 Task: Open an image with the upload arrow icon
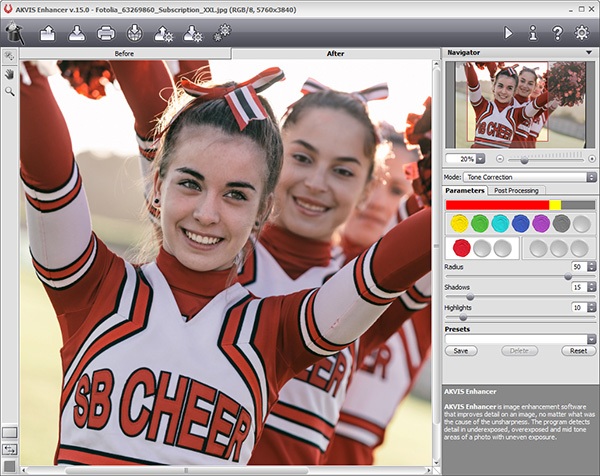(x=47, y=33)
